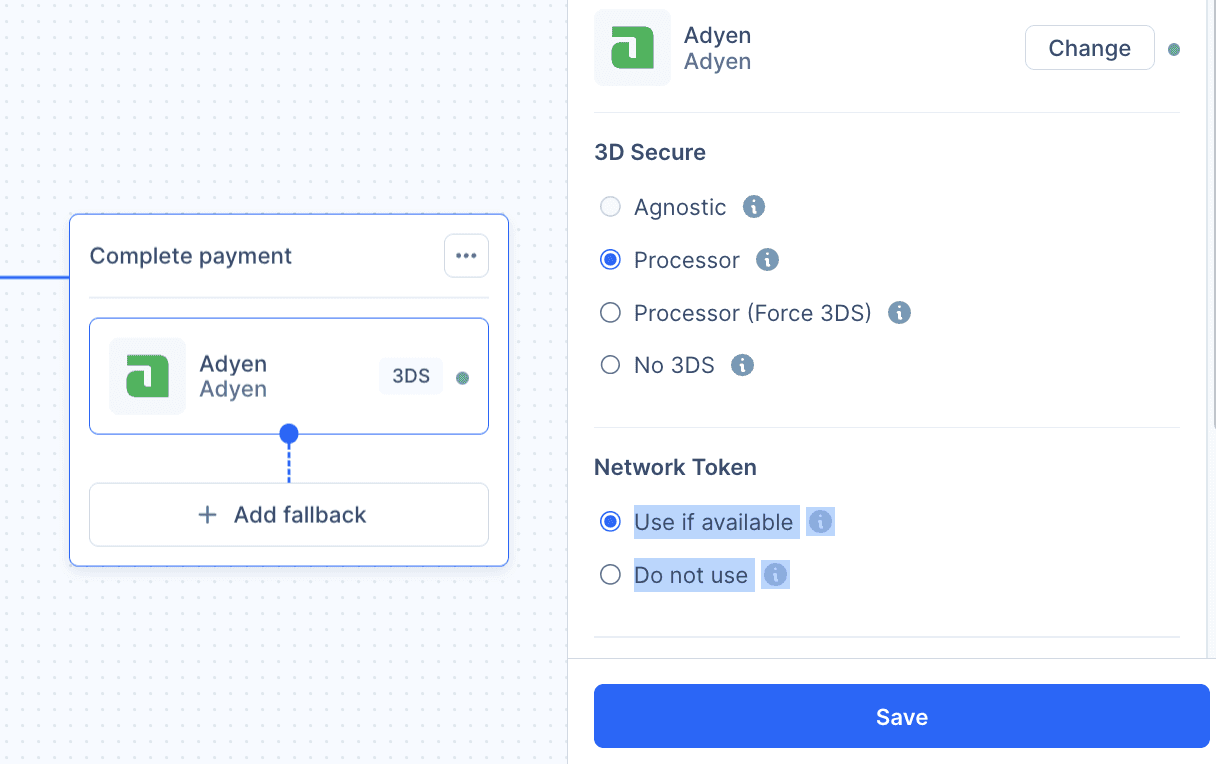Select the No 3DS radio option
Screen dimensions: 1216x764
(610, 365)
